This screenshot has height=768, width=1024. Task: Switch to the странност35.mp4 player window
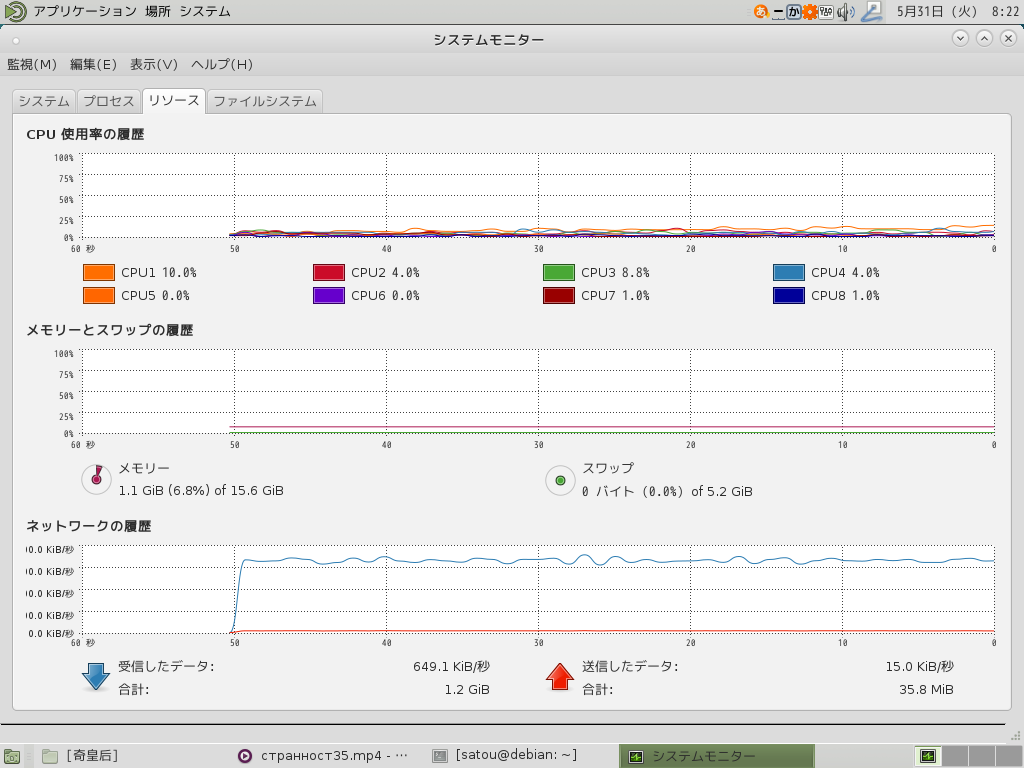[324, 756]
